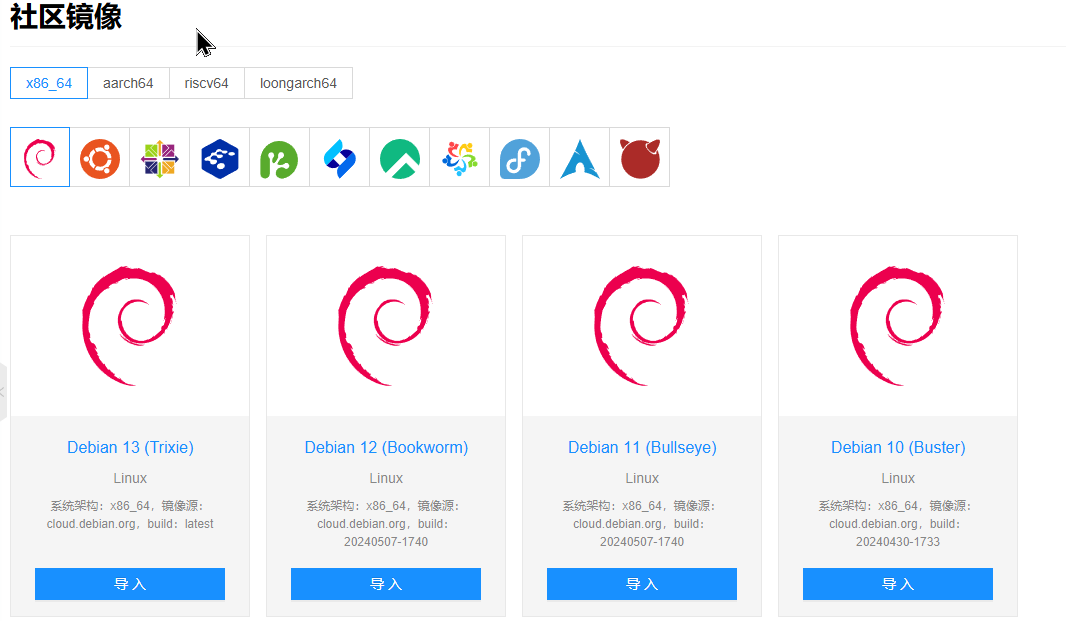The height and width of the screenshot is (621, 1066).
Task: Select the Ubuntu distribution icon
Action: pos(100,157)
